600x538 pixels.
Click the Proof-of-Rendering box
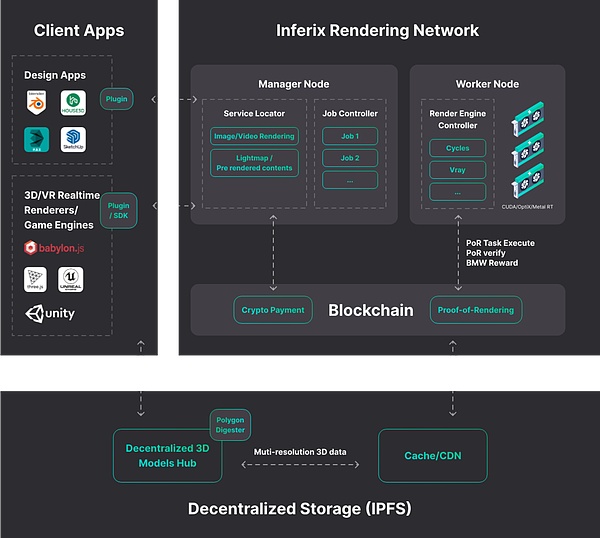pyautogui.click(x=475, y=310)
